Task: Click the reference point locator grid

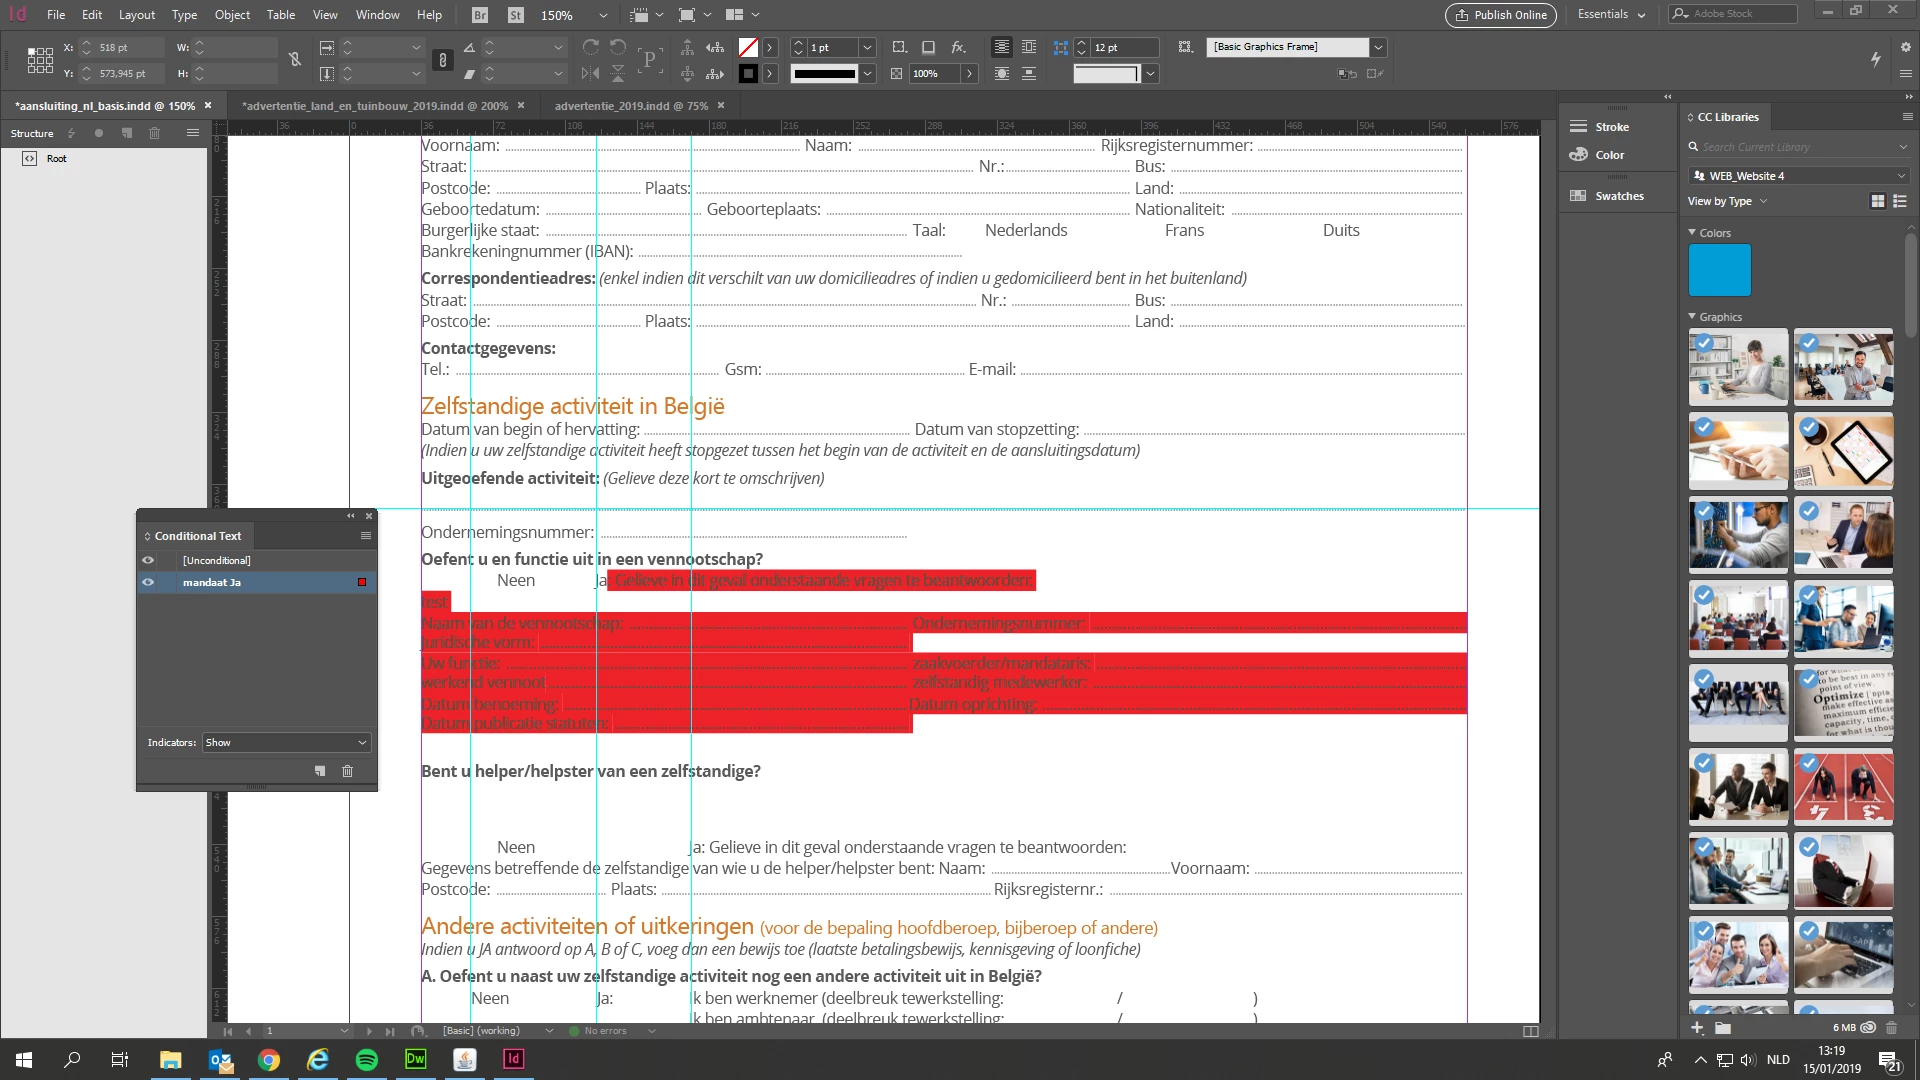Action: (x=40, y=60)
